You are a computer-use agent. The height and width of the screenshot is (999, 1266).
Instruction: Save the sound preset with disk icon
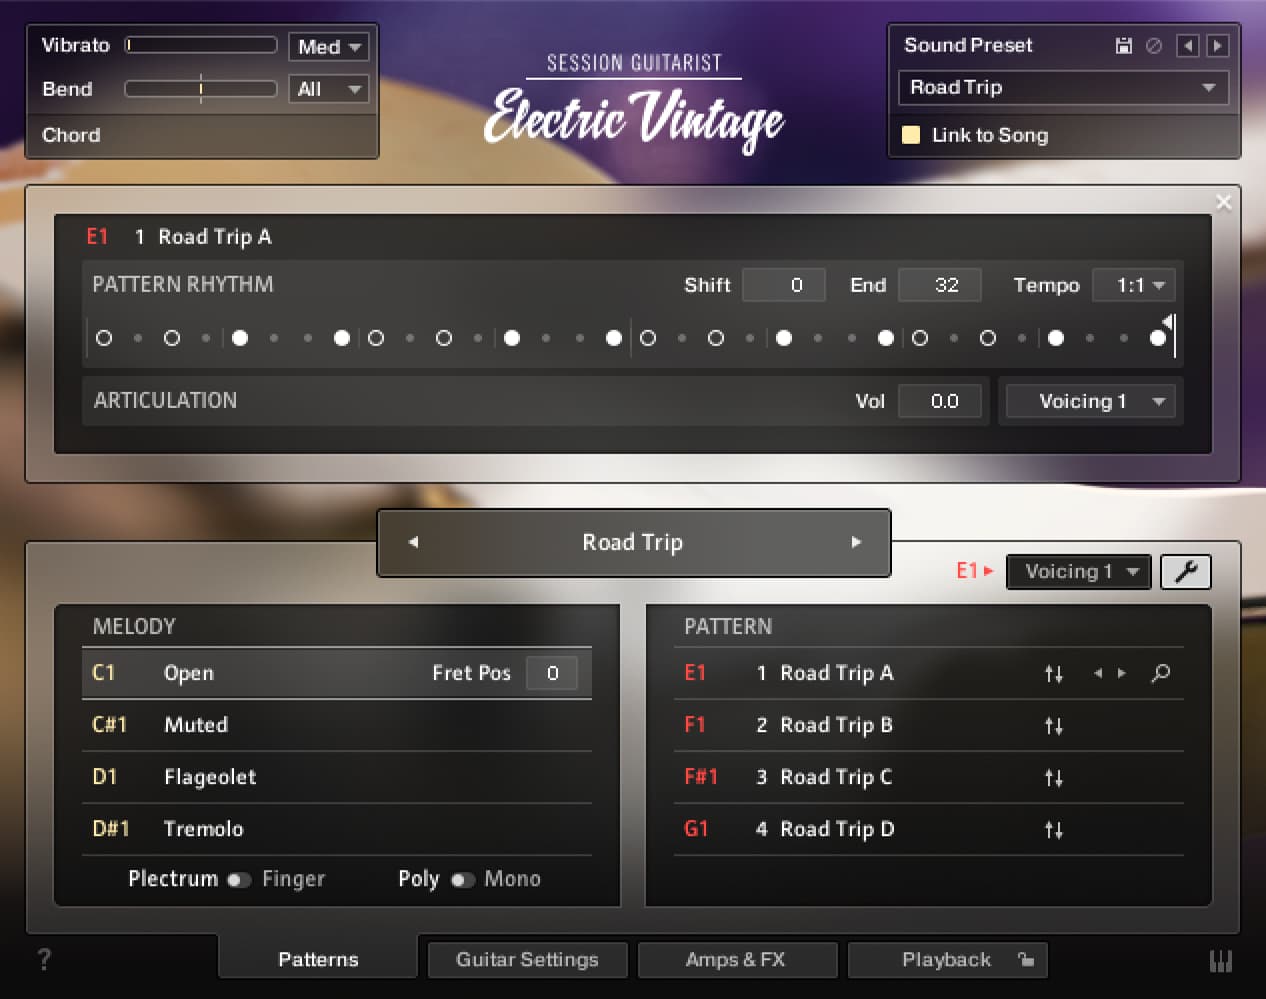(x=1124, y=45)
